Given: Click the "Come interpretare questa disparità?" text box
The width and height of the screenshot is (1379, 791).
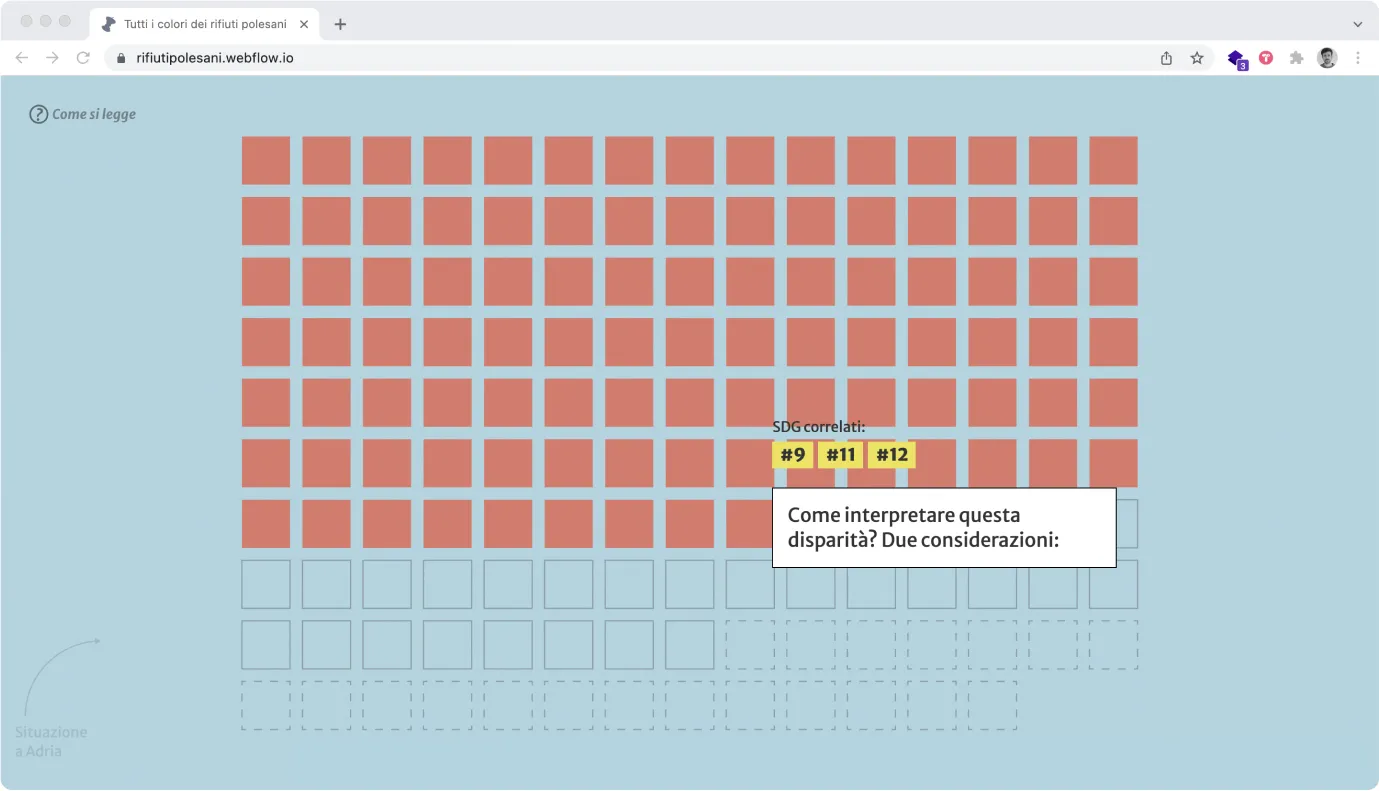Looking at the screenshot, I should 944,528.
